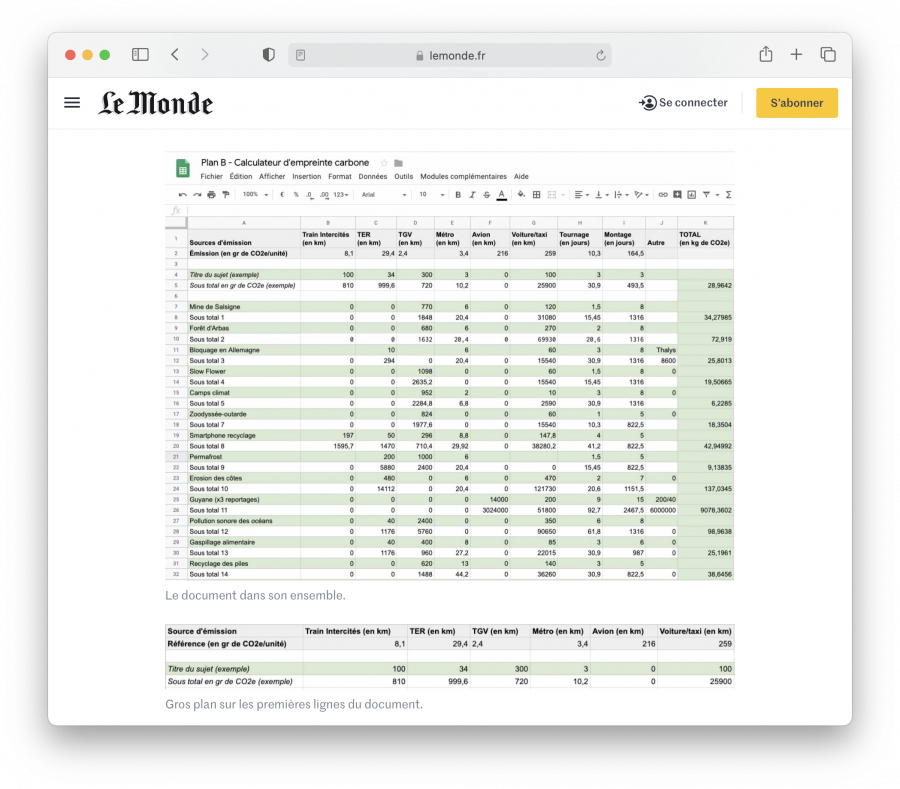Open the Données menu
Screen dimensions: 900x789
click(373, 176)
